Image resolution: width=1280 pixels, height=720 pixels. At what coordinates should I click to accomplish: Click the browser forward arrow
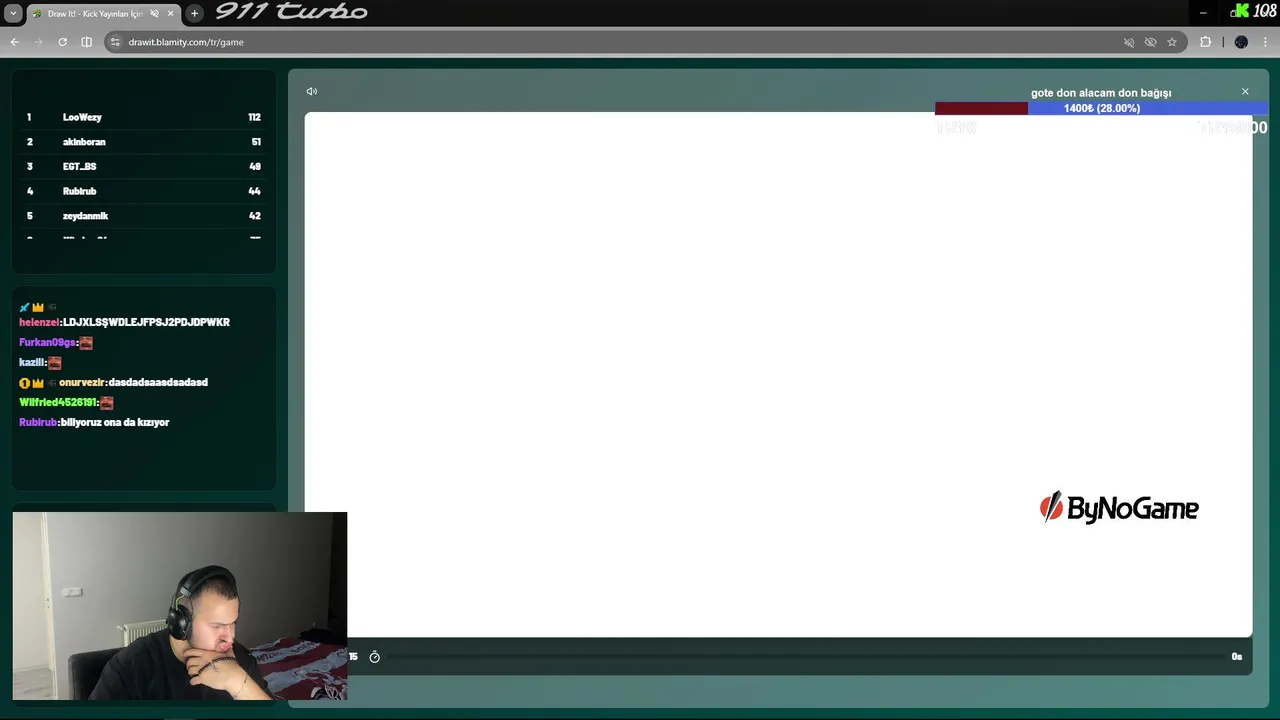pyautogui.click(x=38, y=42)
